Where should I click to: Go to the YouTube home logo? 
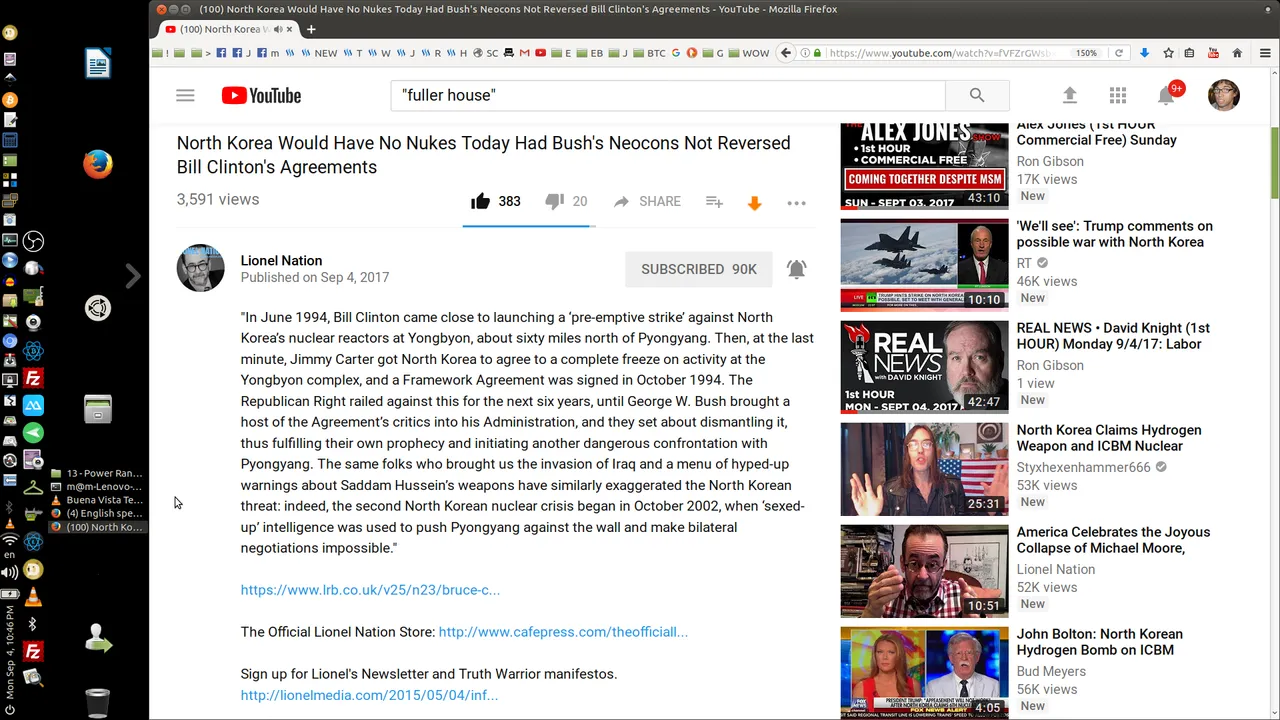click(261, 96)
